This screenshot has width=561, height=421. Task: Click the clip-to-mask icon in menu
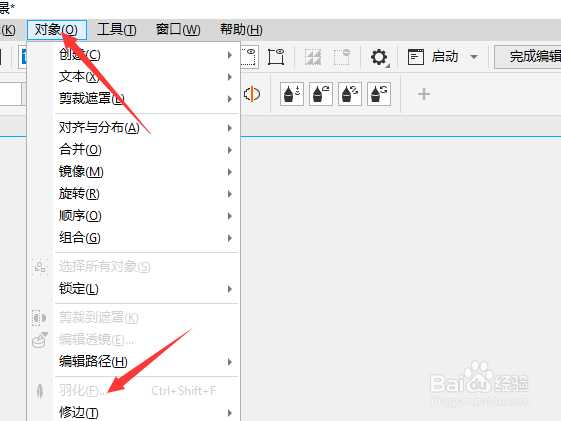(x=39, y=318)
